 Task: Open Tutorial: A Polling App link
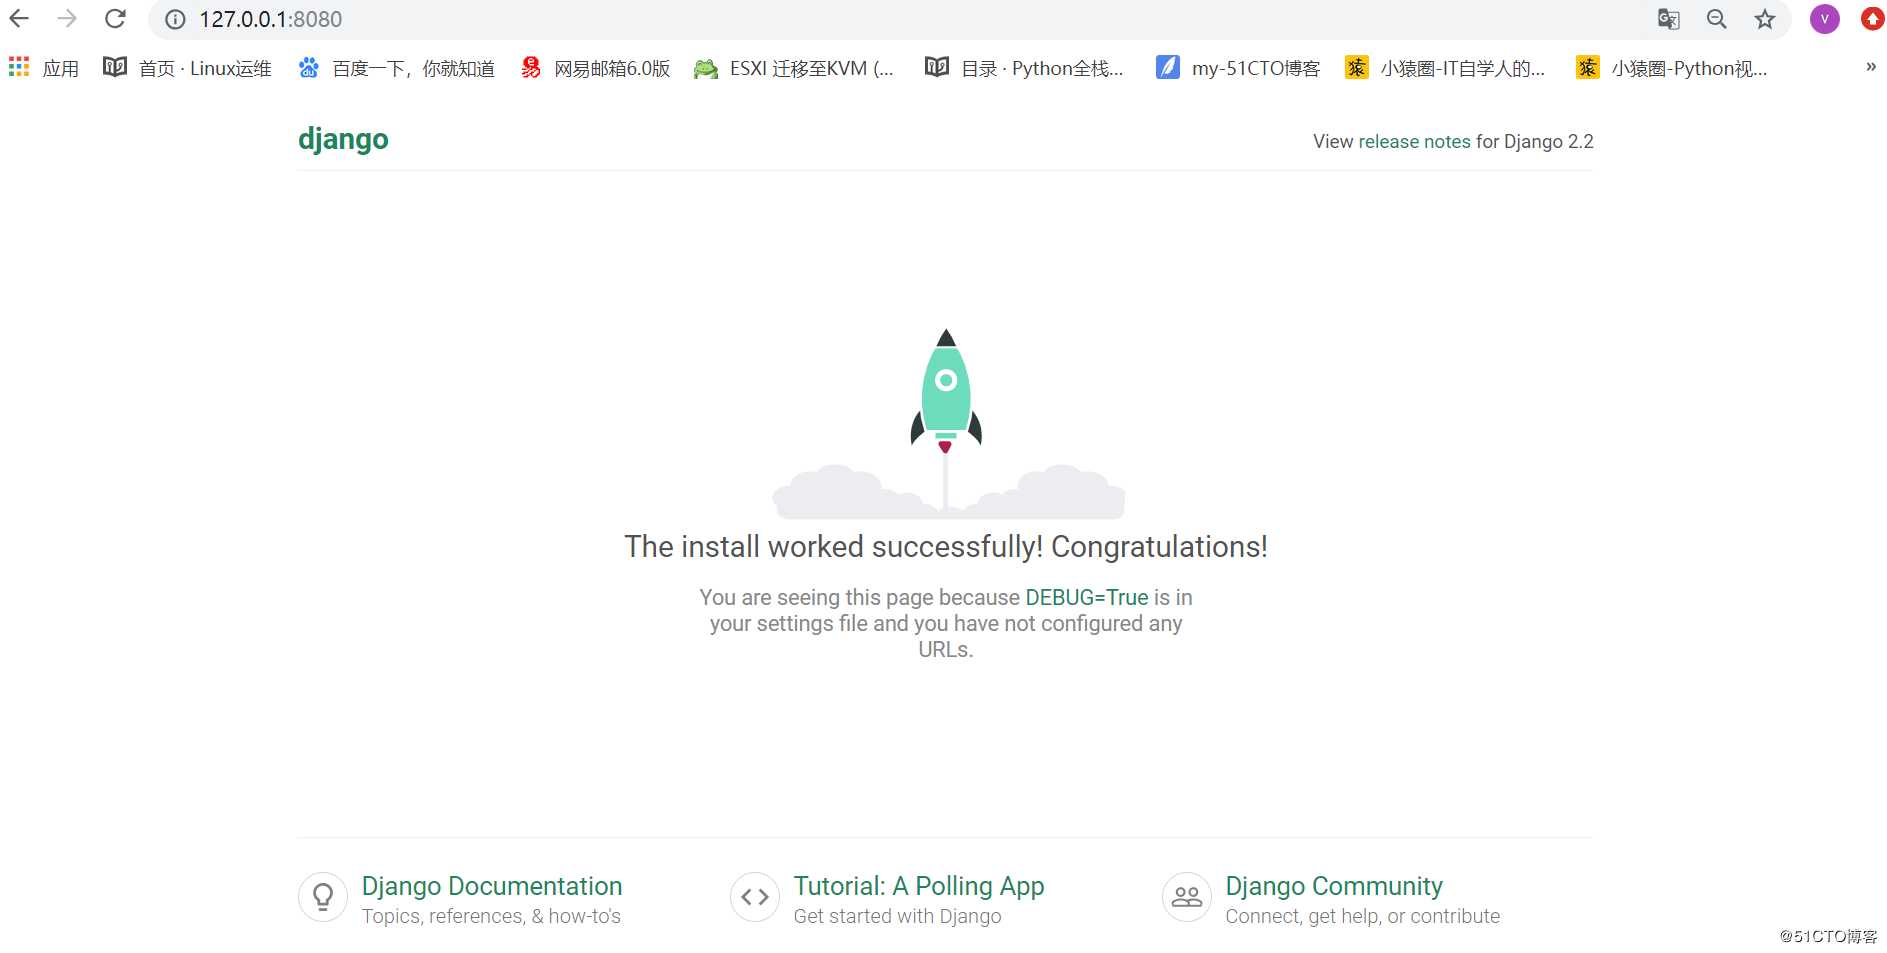click(x=919, y=886)
